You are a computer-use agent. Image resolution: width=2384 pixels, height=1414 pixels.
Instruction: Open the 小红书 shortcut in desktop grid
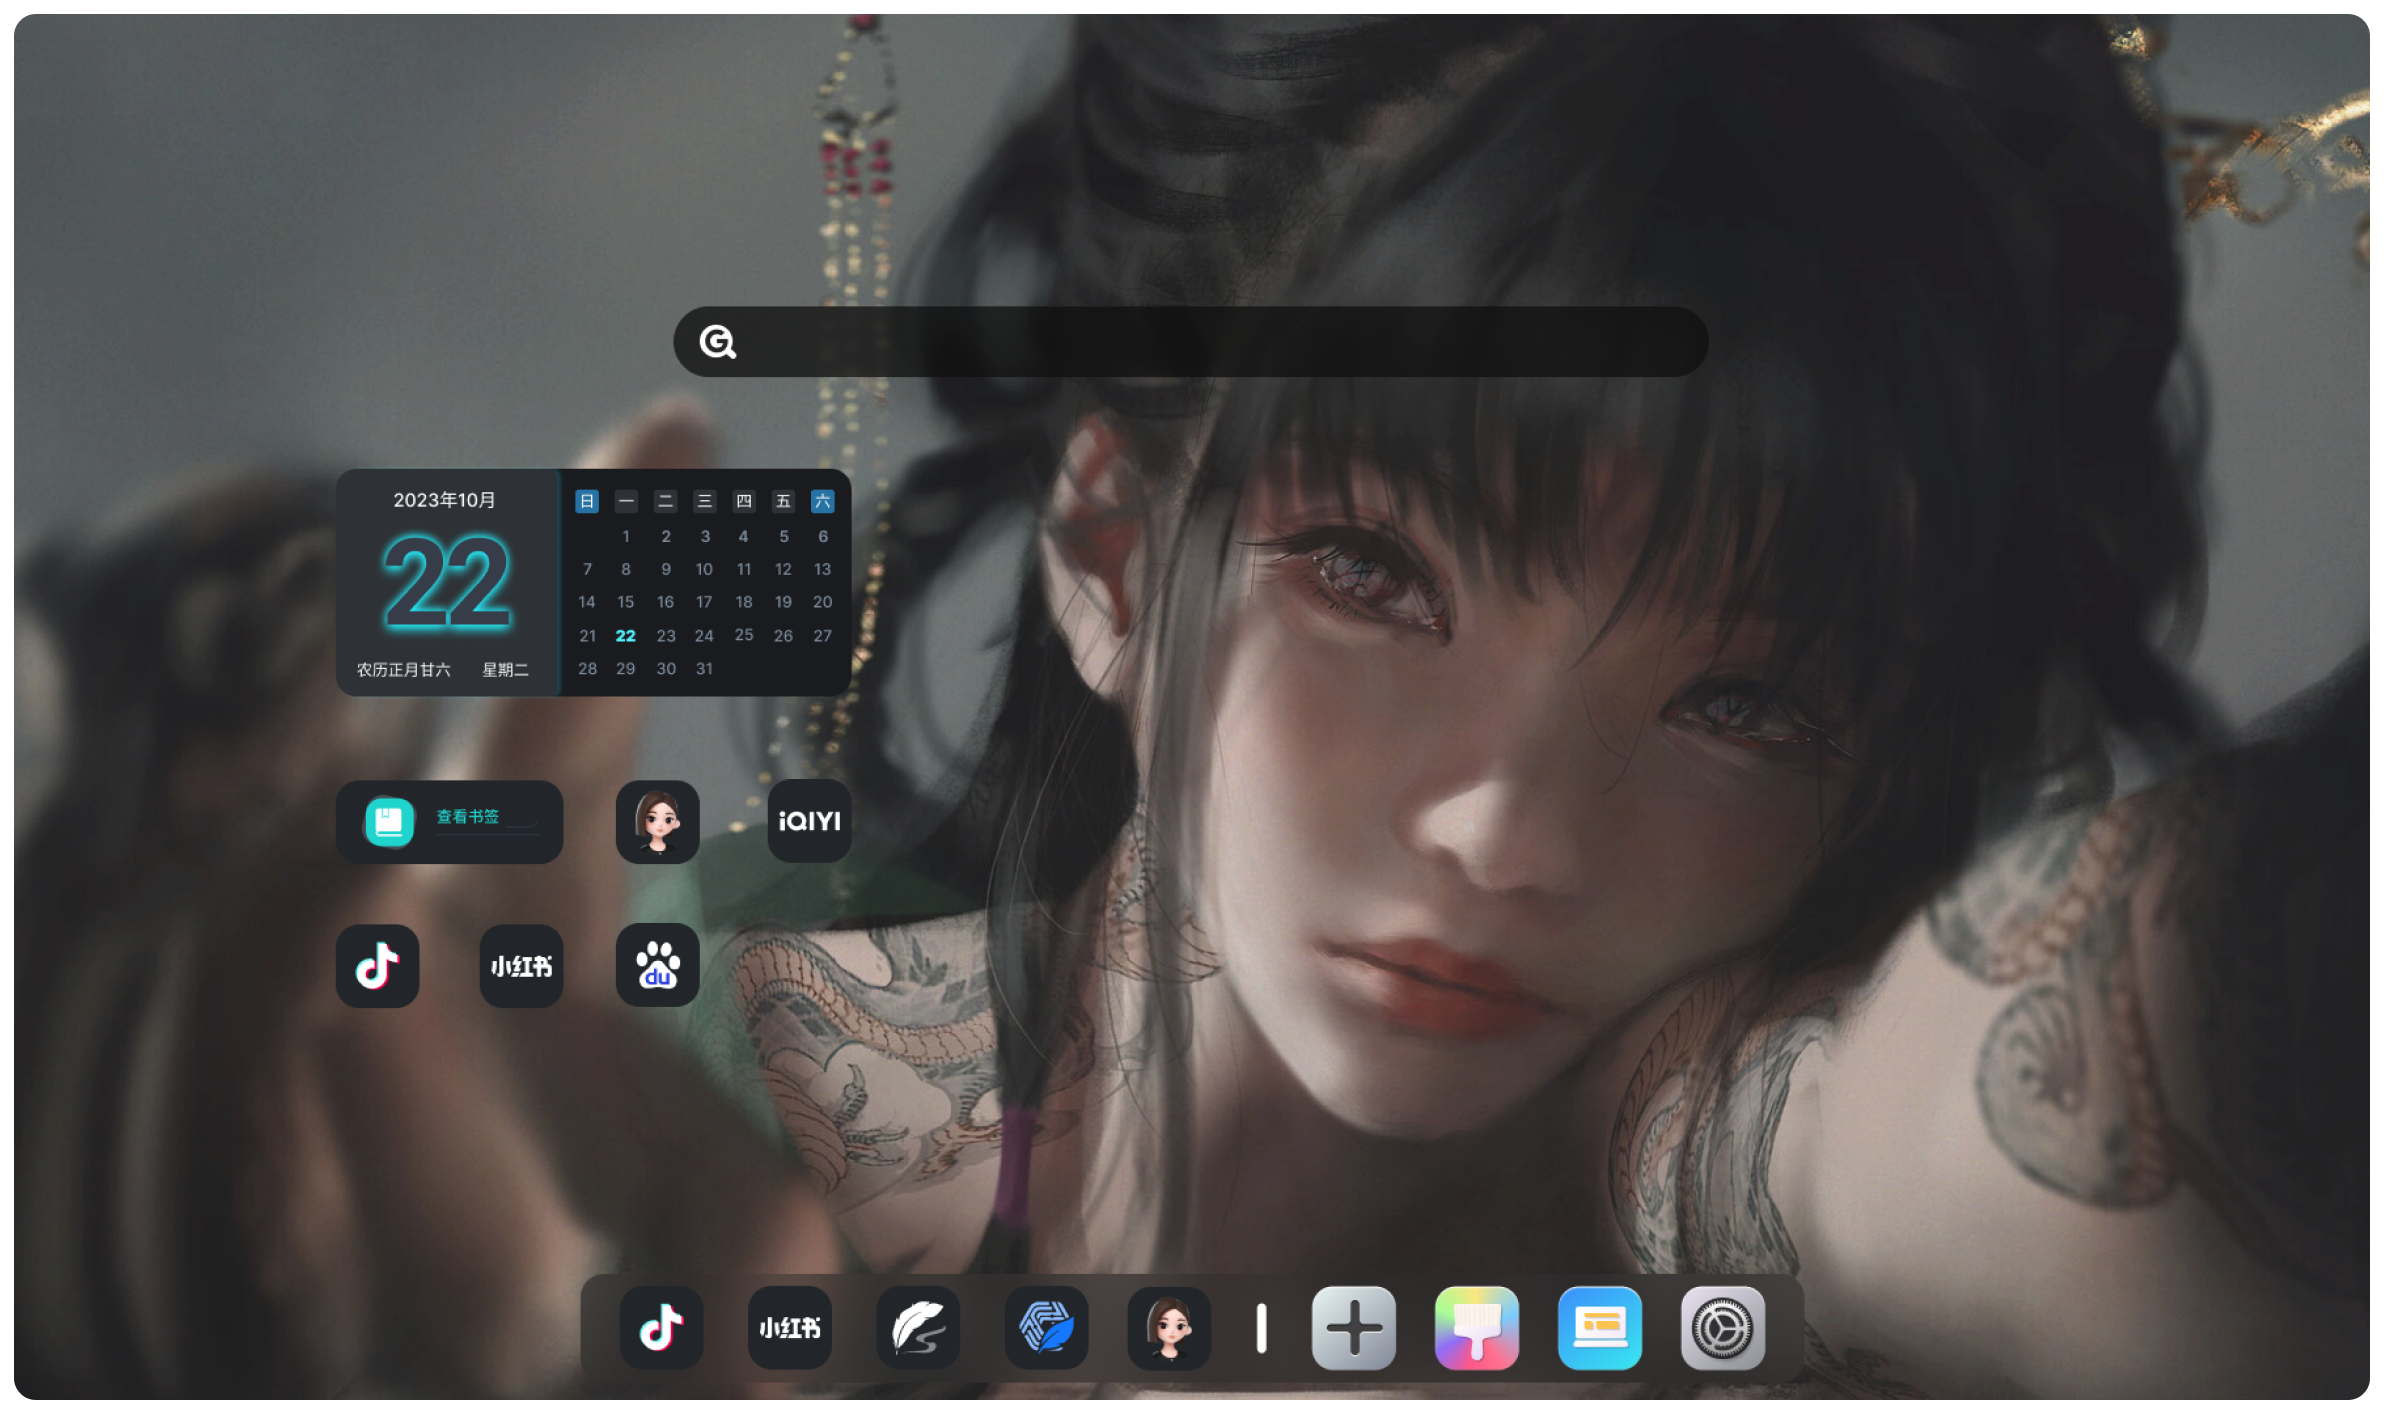[x=521, y=966]
